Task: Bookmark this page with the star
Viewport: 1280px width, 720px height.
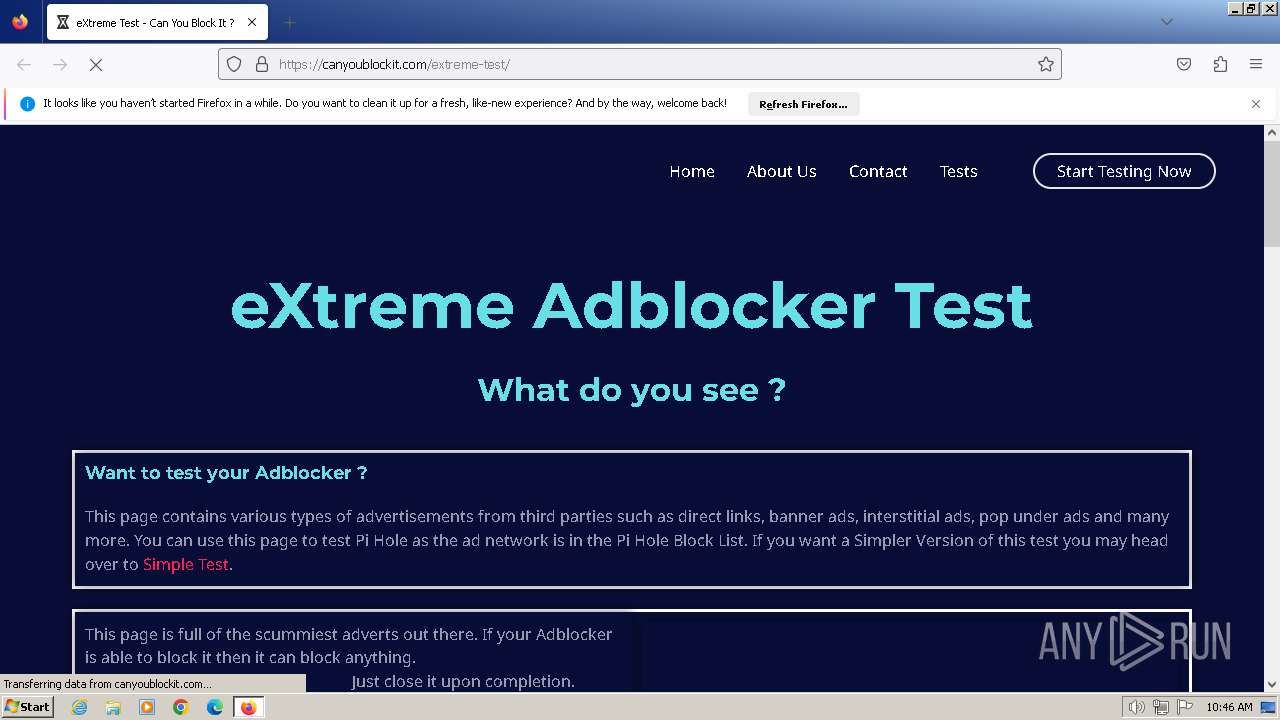Action: (1046, 64)
